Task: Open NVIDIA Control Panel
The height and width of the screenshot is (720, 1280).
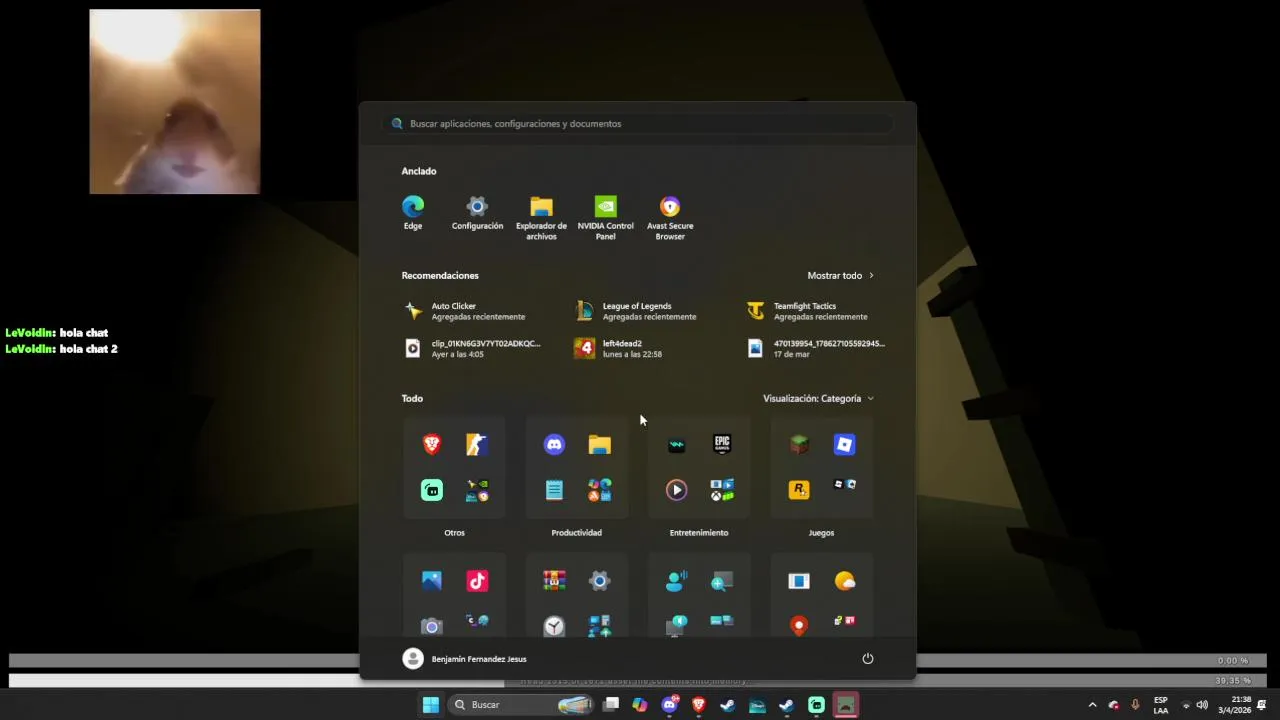Action: [605, 218]
